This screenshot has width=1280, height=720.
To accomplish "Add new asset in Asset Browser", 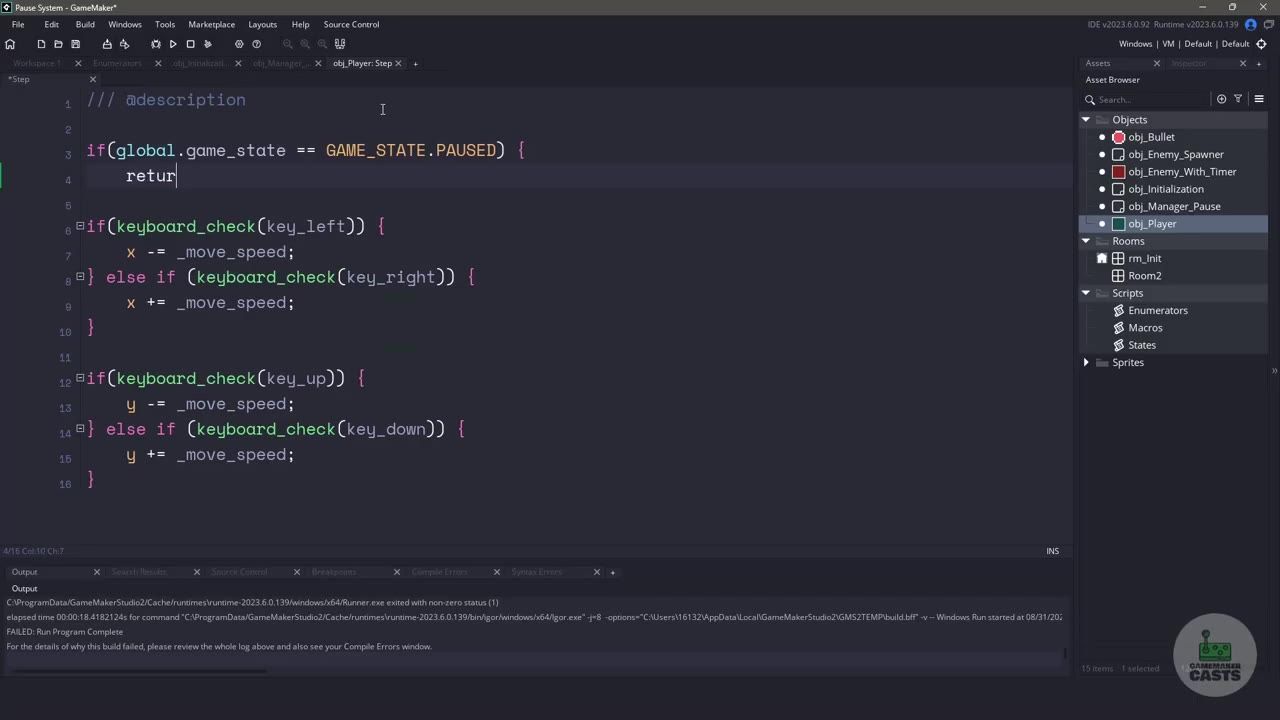I will [x=1221, y=99].
